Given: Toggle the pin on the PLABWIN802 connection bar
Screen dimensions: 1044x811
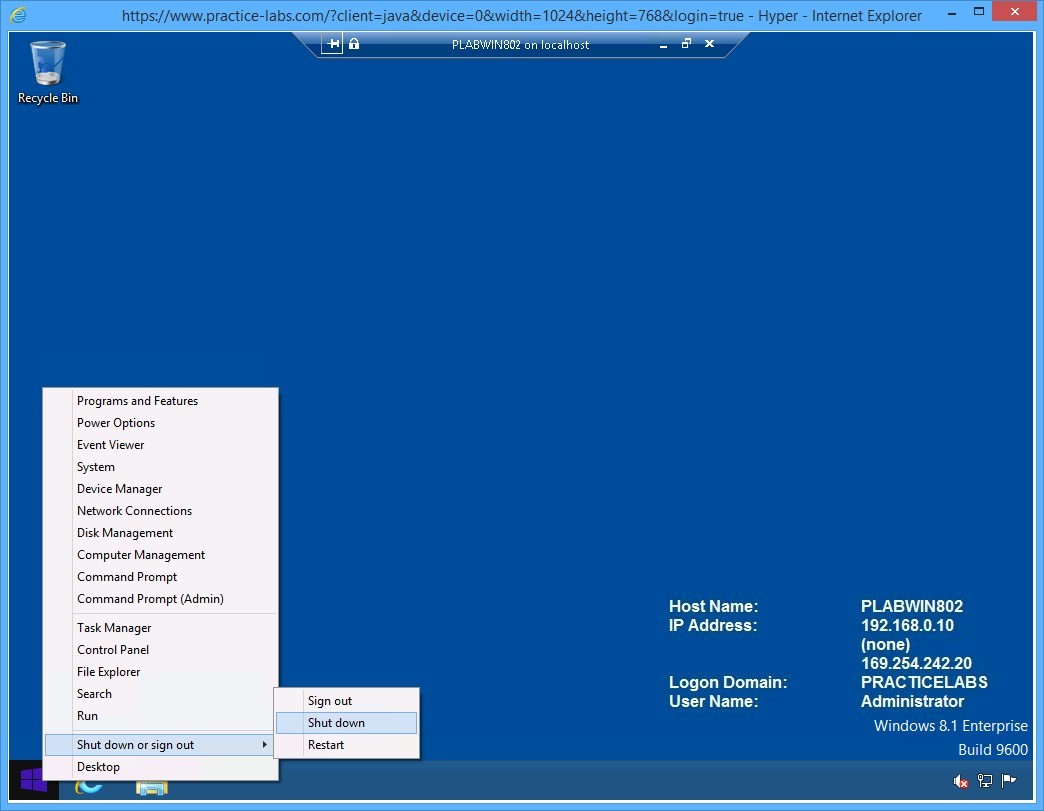Looking at the screenshot, I should tap(332, 44).
